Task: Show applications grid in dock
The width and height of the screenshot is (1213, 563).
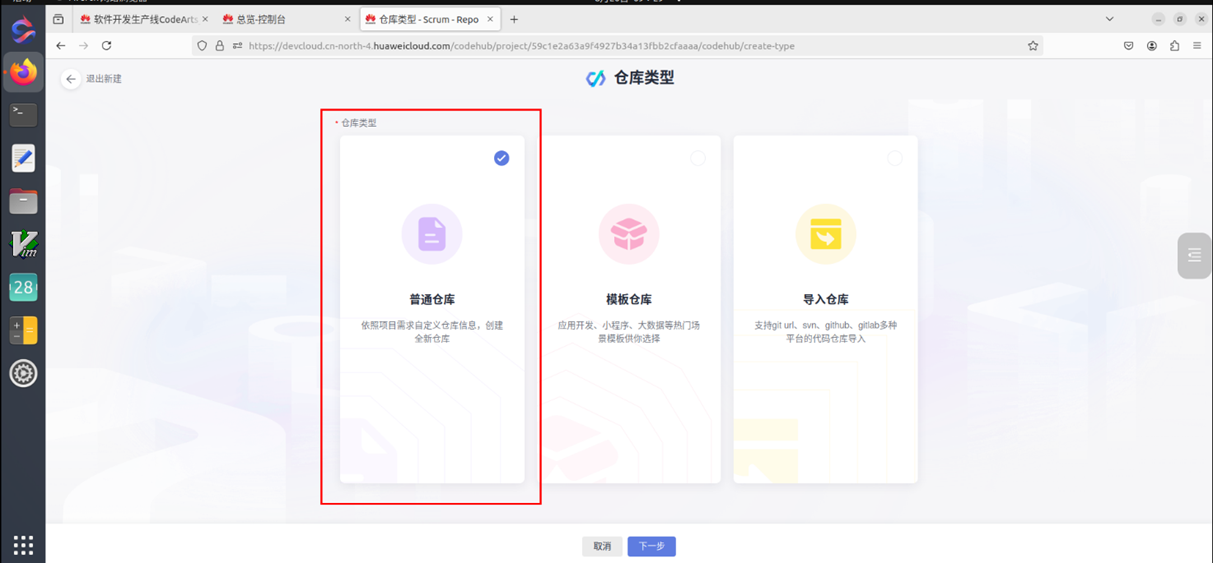Action: [x=23, y=545]
